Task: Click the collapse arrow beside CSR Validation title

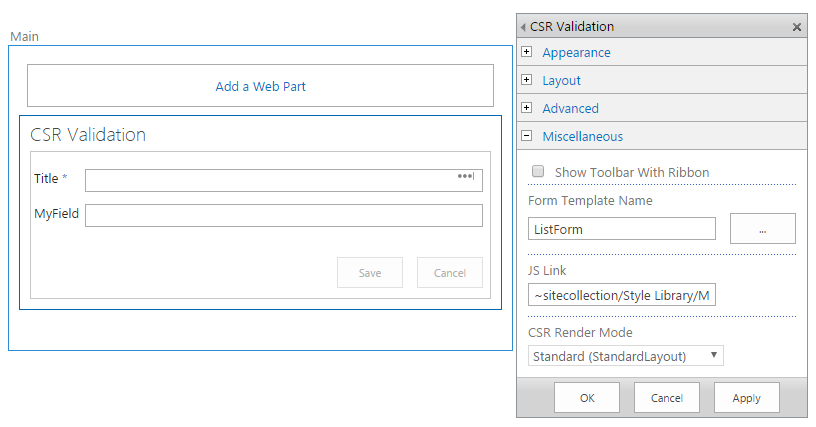Action: pyautogui.click(x=522, y=27)
